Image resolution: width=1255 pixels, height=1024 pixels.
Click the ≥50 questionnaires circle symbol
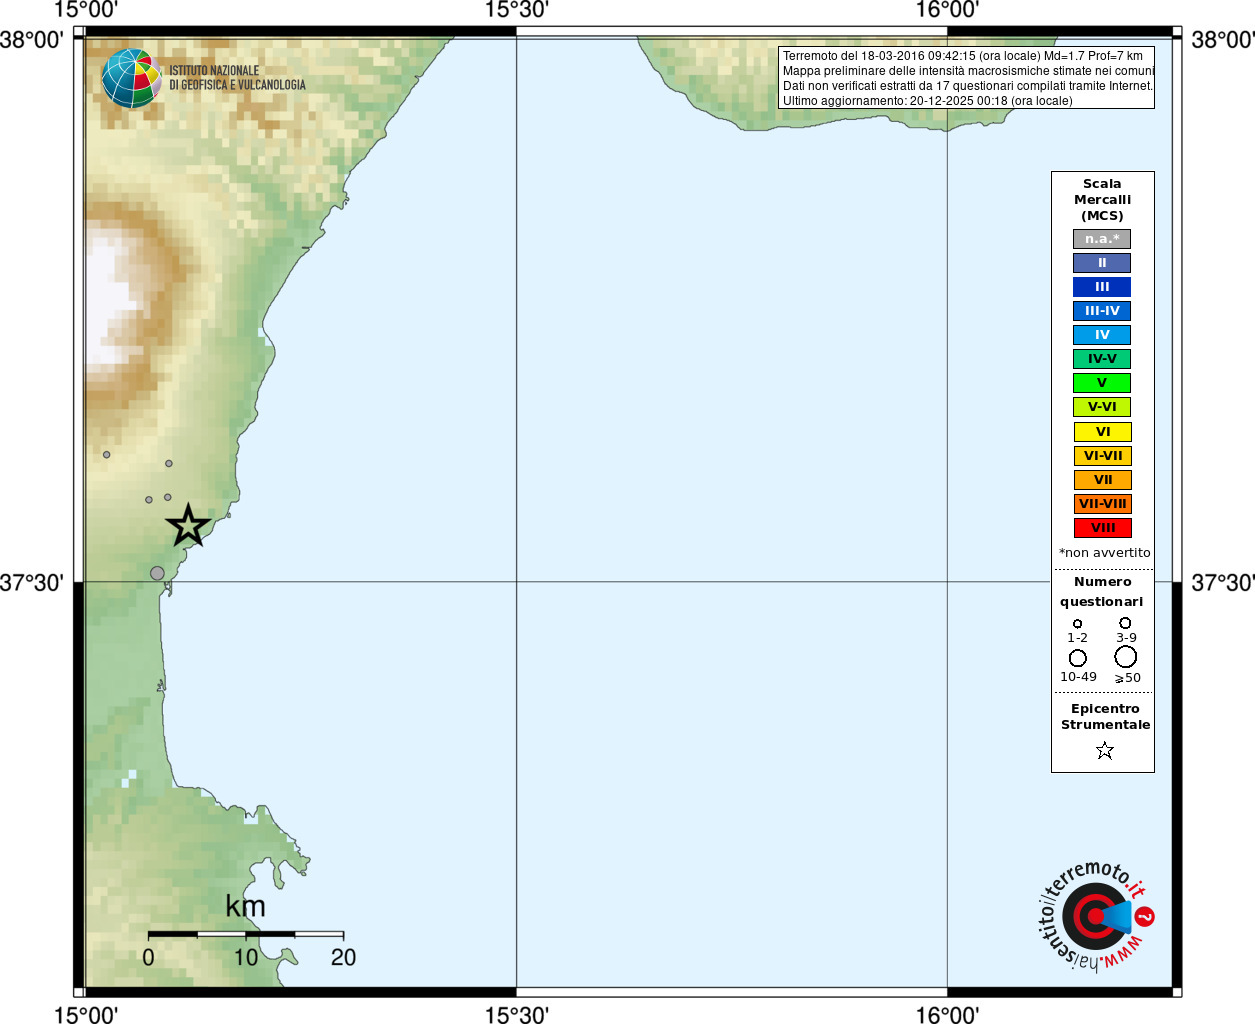(x=1125, y=657)
